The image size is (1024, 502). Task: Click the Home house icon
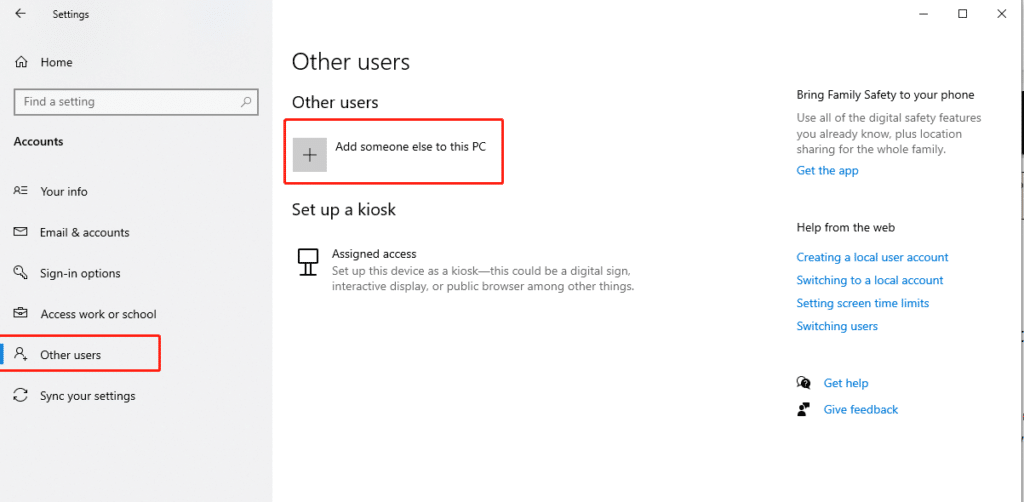pyautogui.click(x=22, y=62)
